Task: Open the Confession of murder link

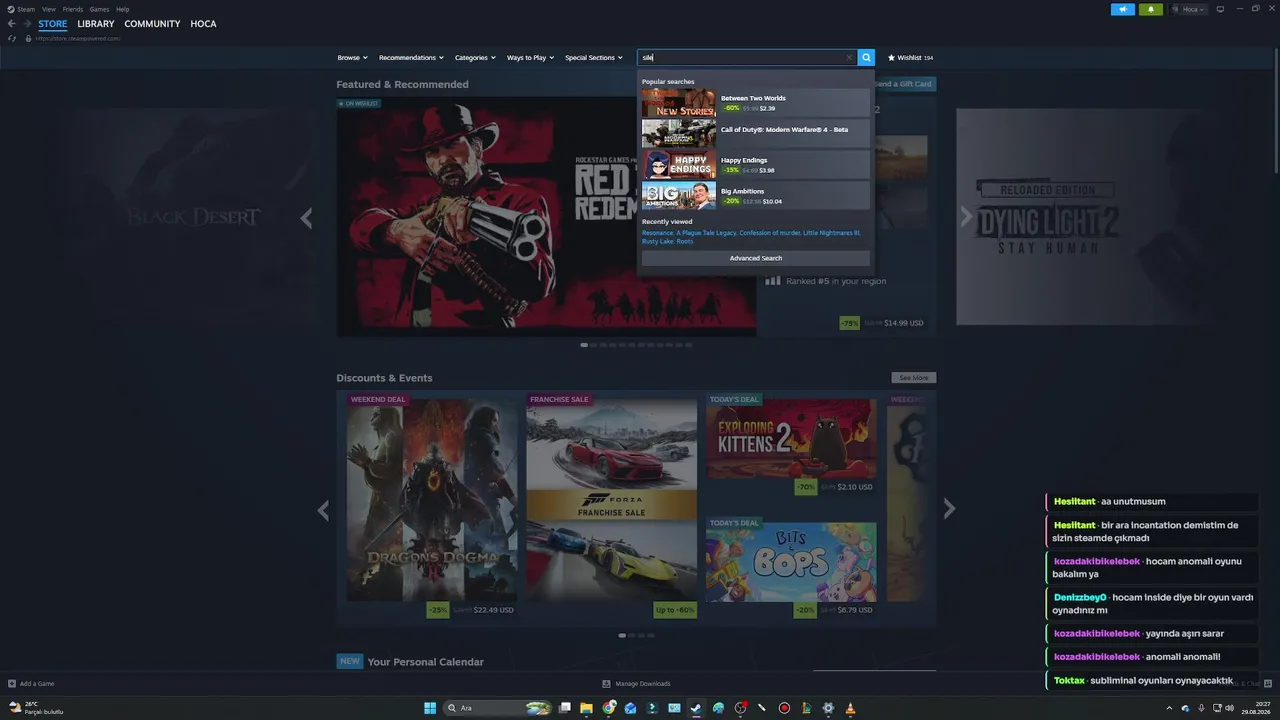Action: coord(770,232)
